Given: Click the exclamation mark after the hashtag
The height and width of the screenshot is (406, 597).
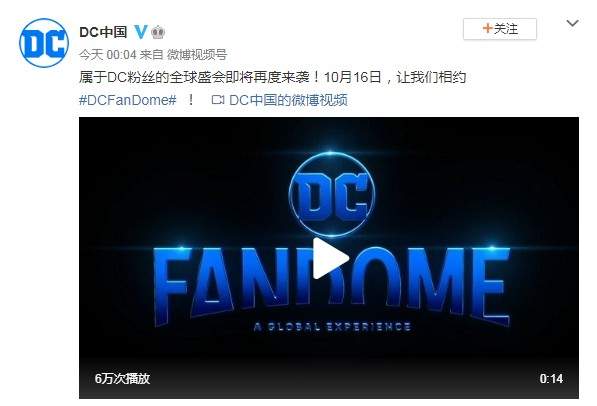Looking at the screenshot, I should (191, 100).
